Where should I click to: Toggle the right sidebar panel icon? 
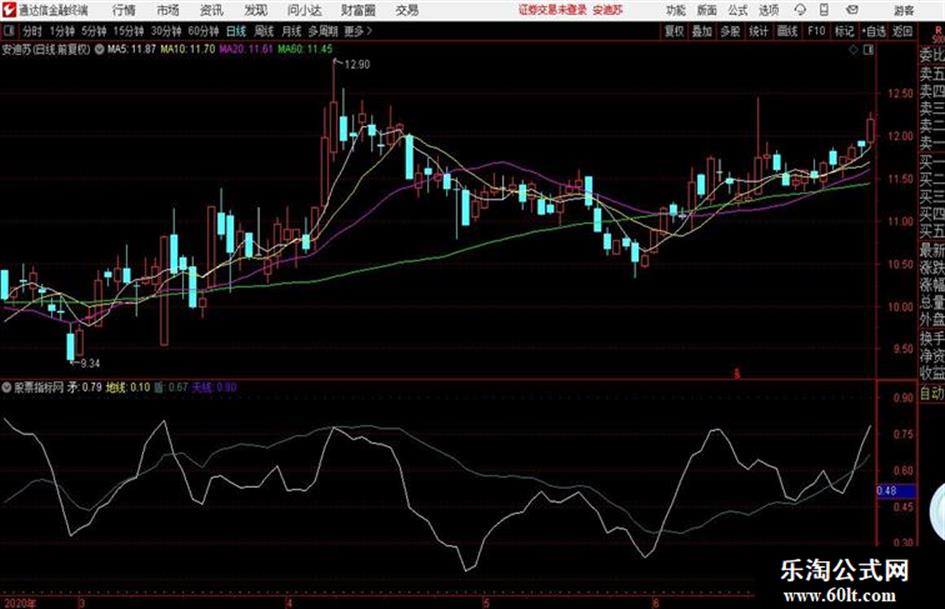coord(868,50)
